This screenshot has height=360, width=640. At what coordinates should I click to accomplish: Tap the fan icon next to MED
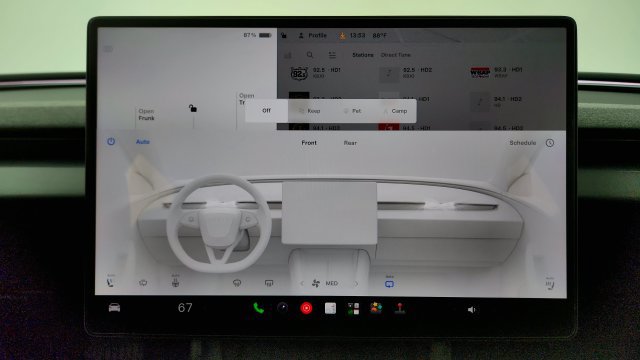point(316,283)
